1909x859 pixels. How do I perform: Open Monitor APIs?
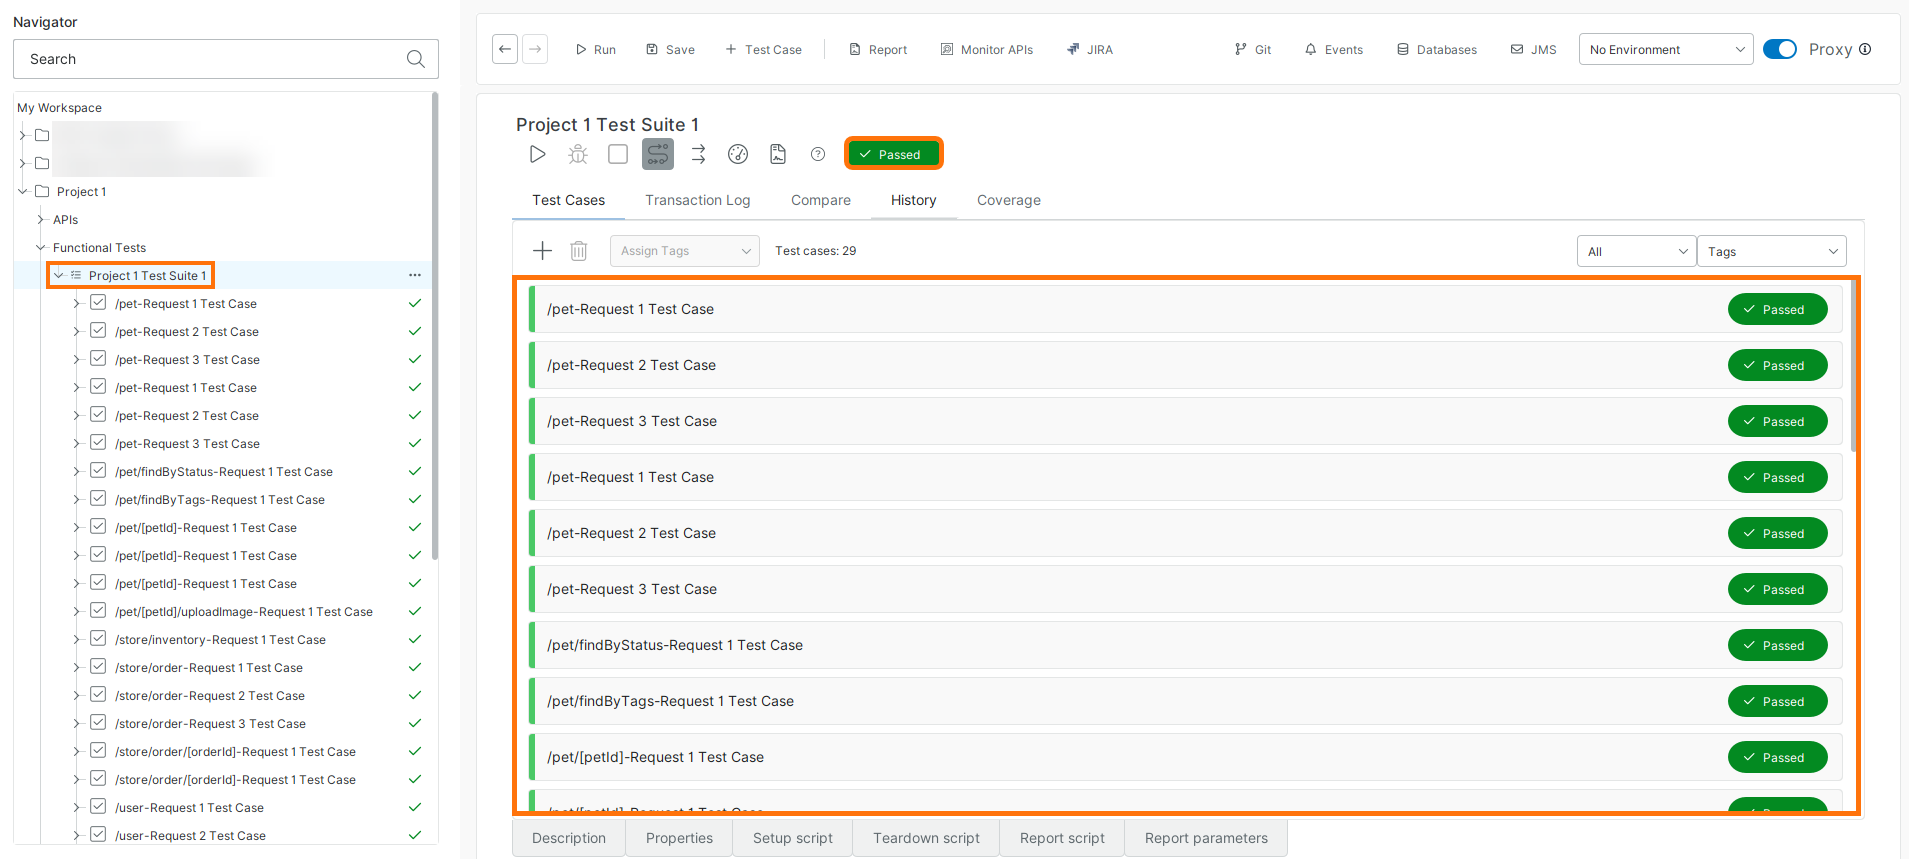[x=987, y=49]
